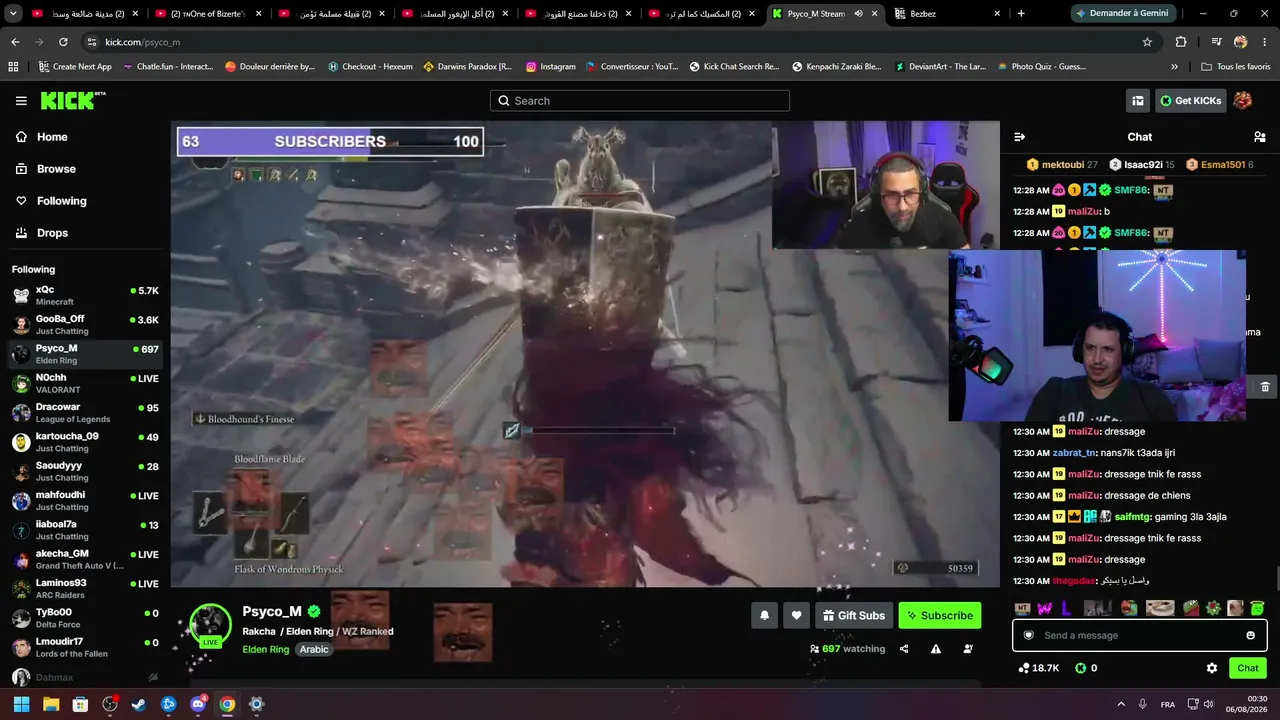Click mektoubi in the chat leaderboard
The height and width of the screenshot is (720, 1280).
pyautogui.click(x=1062, y=165)
